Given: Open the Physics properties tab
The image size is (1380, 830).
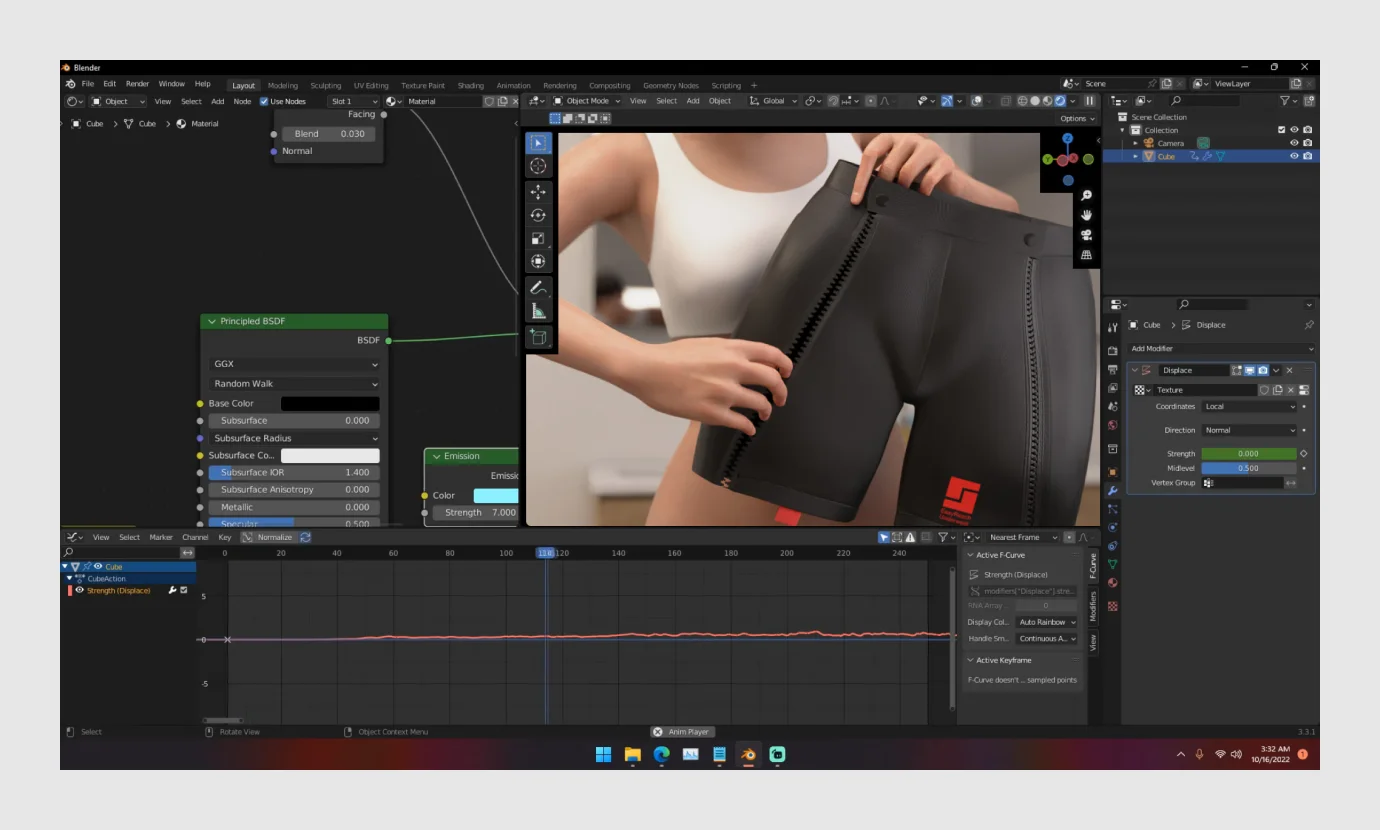Looking at the screenshot, I should 1112,527.
